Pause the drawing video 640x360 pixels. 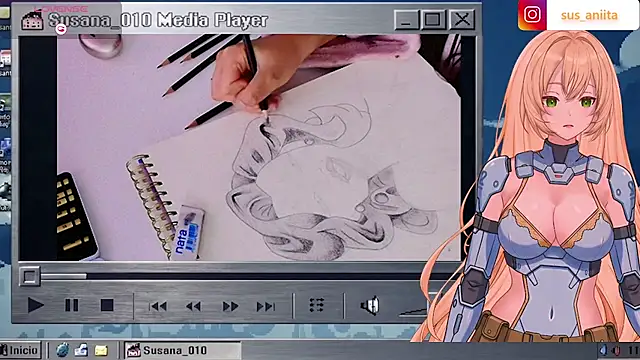(72, 305)
